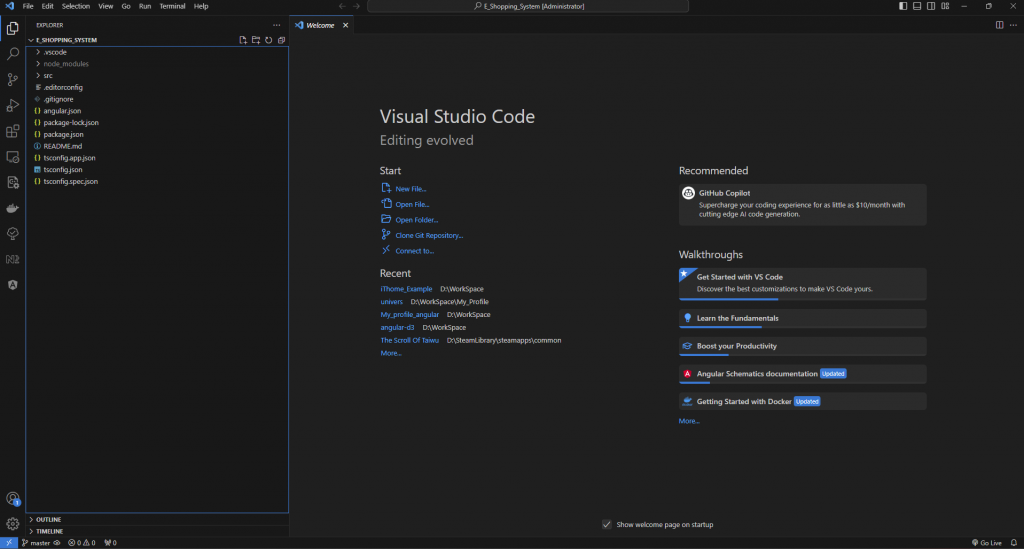Open the Manage gear settings icon
Screen dimensions: 1024x549
tap(13, 523)
